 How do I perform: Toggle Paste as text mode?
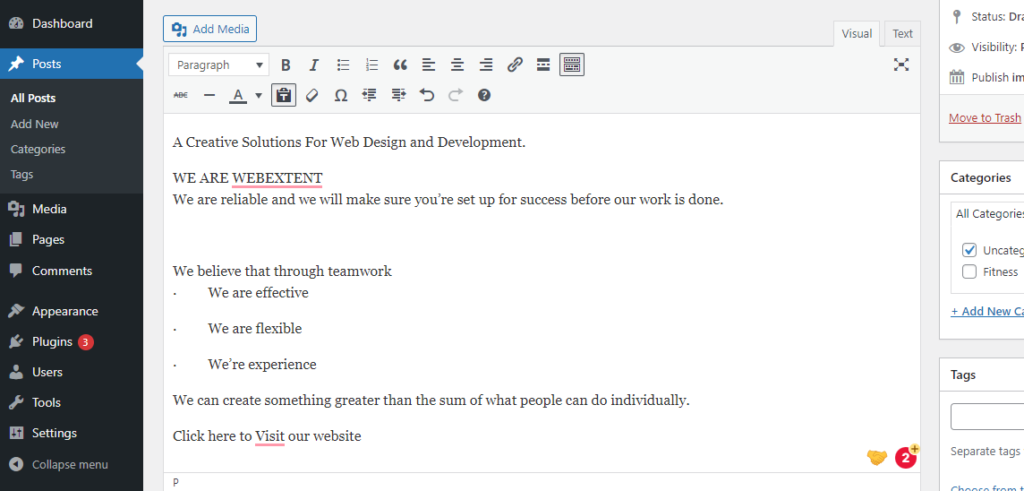pyautogui.click(x=283, y=95)
